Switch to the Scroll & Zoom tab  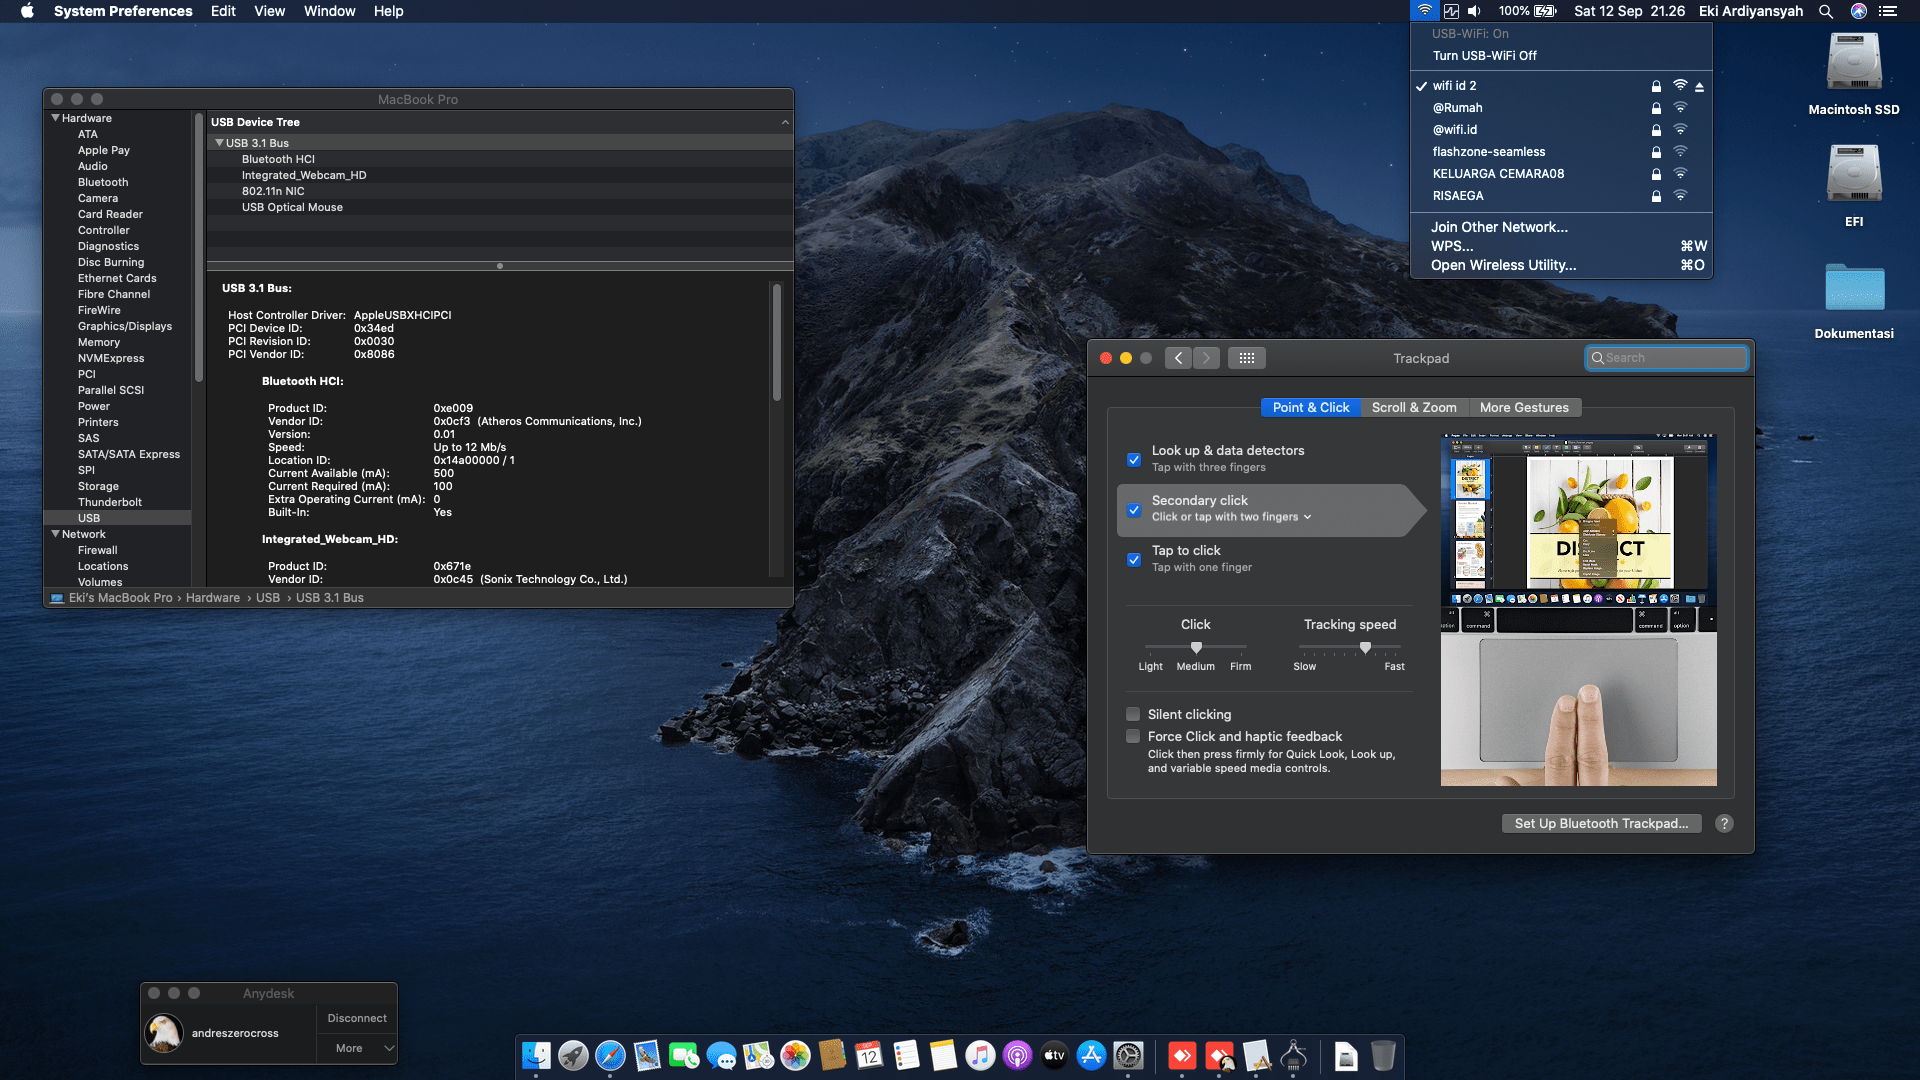[1413, 407]
